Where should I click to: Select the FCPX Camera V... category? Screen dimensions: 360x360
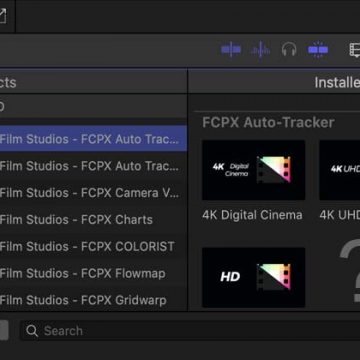coord(93,193)
